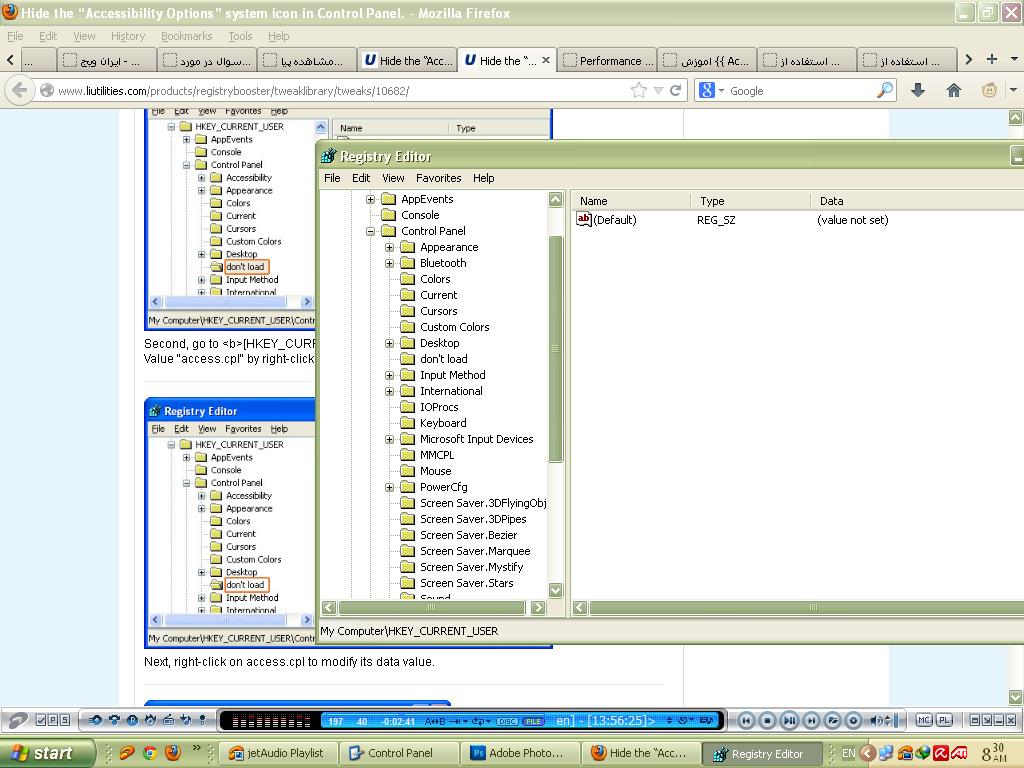Click the registry tree vertical scrollbar thumb
1024x768 pixels.
click(x=556, y=349)
